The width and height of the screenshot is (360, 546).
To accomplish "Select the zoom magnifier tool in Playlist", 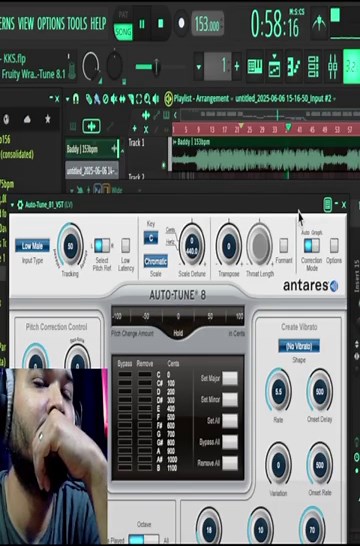I will pos(147,99).
